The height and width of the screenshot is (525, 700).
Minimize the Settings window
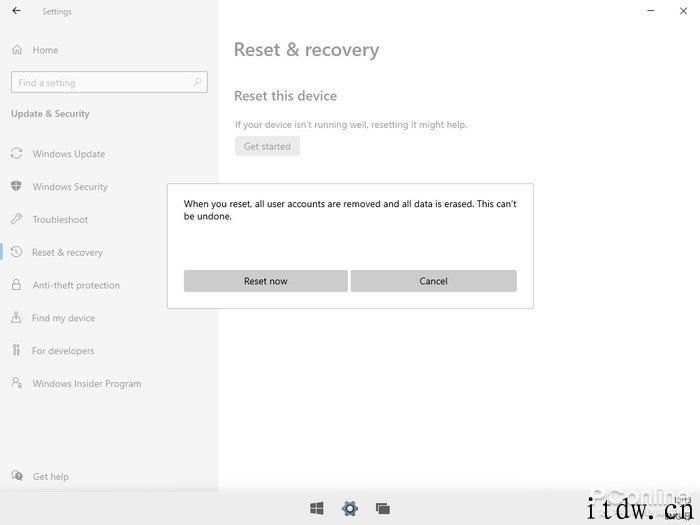pyautogui.click(x=651, y=11)
